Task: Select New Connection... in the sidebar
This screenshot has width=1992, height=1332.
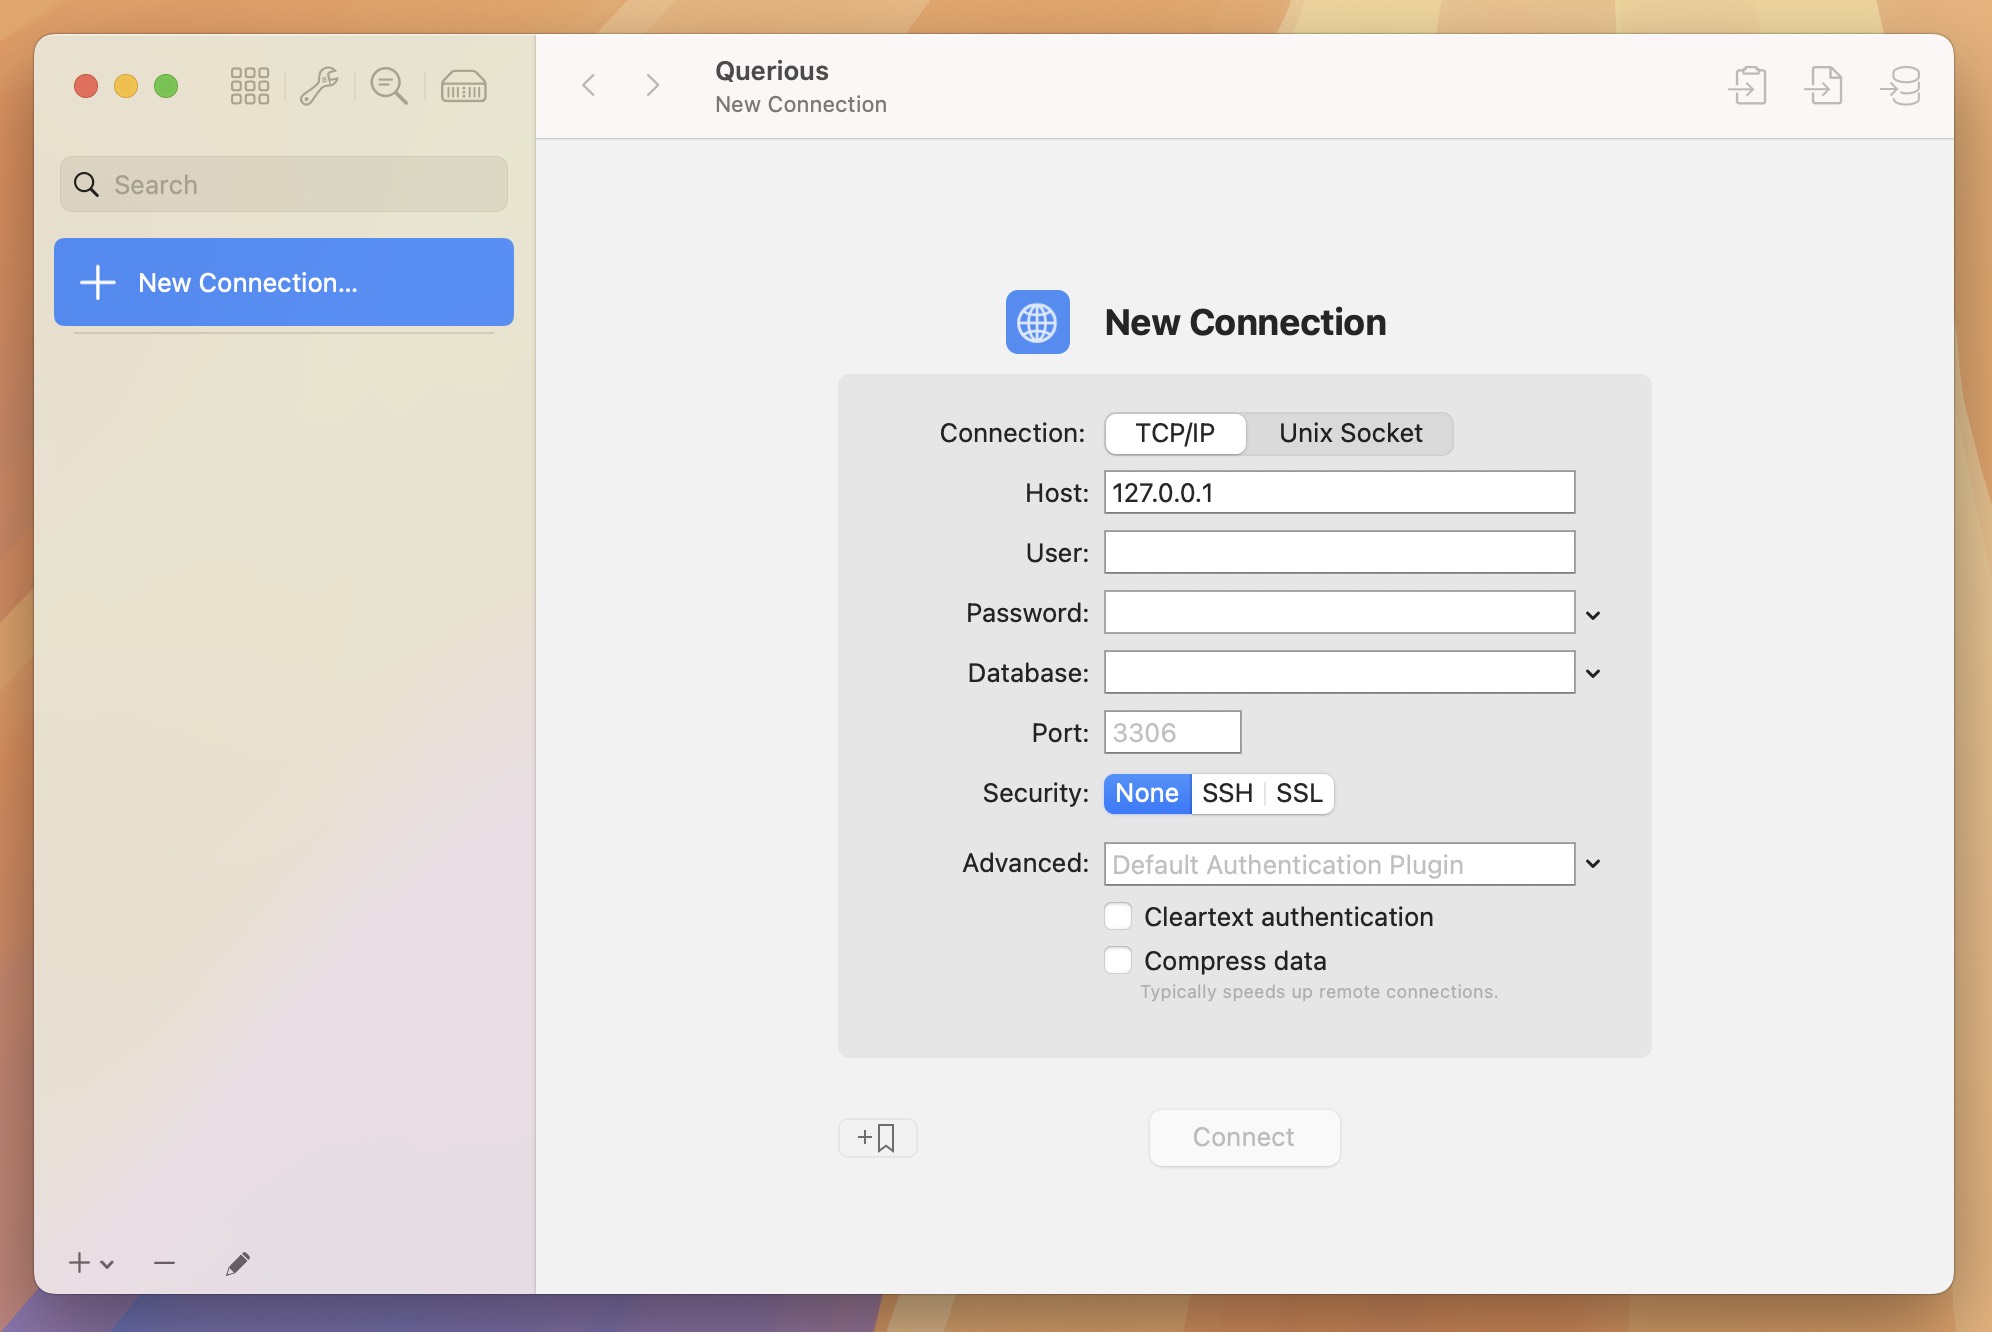Action: (284, 282)
